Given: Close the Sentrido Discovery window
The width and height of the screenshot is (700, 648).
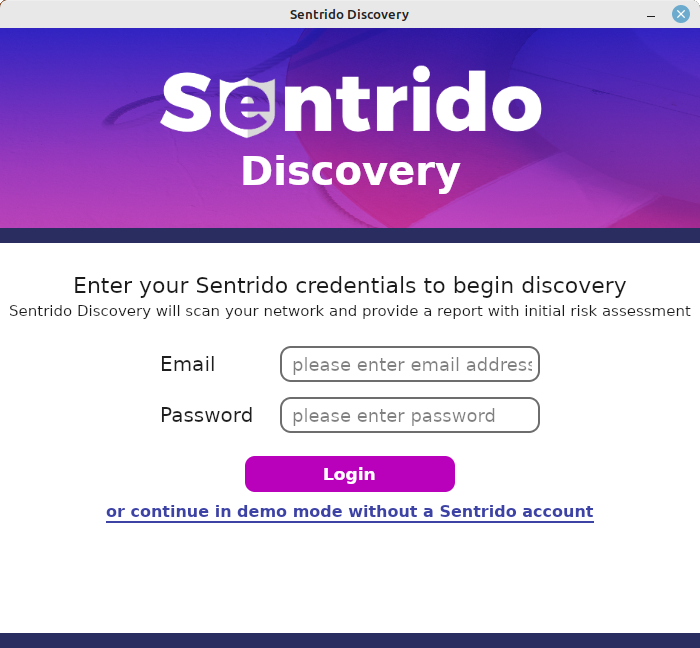Looking at the screenshot, I should 681,14.
